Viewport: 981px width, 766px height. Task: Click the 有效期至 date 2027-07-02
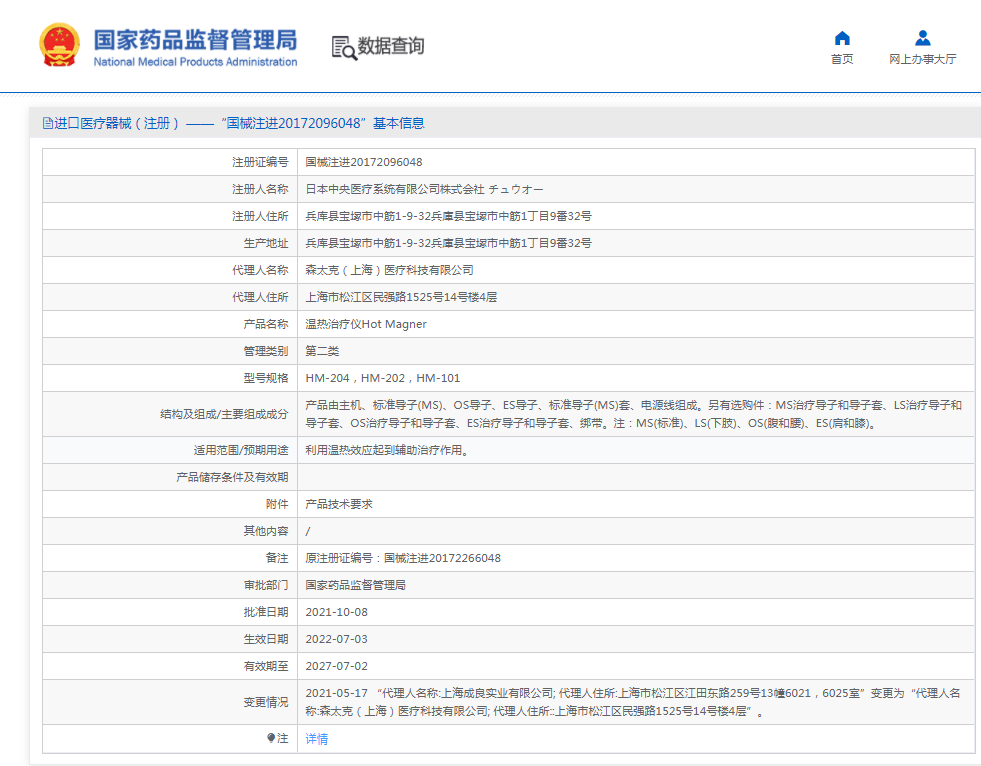pos(338,665)
